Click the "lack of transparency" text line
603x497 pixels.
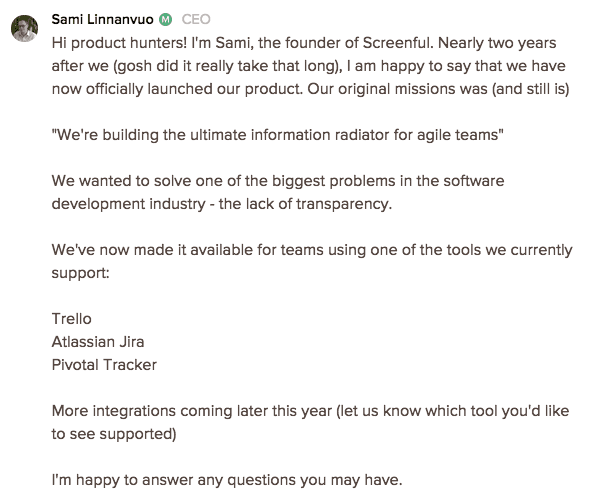[222, 204]
